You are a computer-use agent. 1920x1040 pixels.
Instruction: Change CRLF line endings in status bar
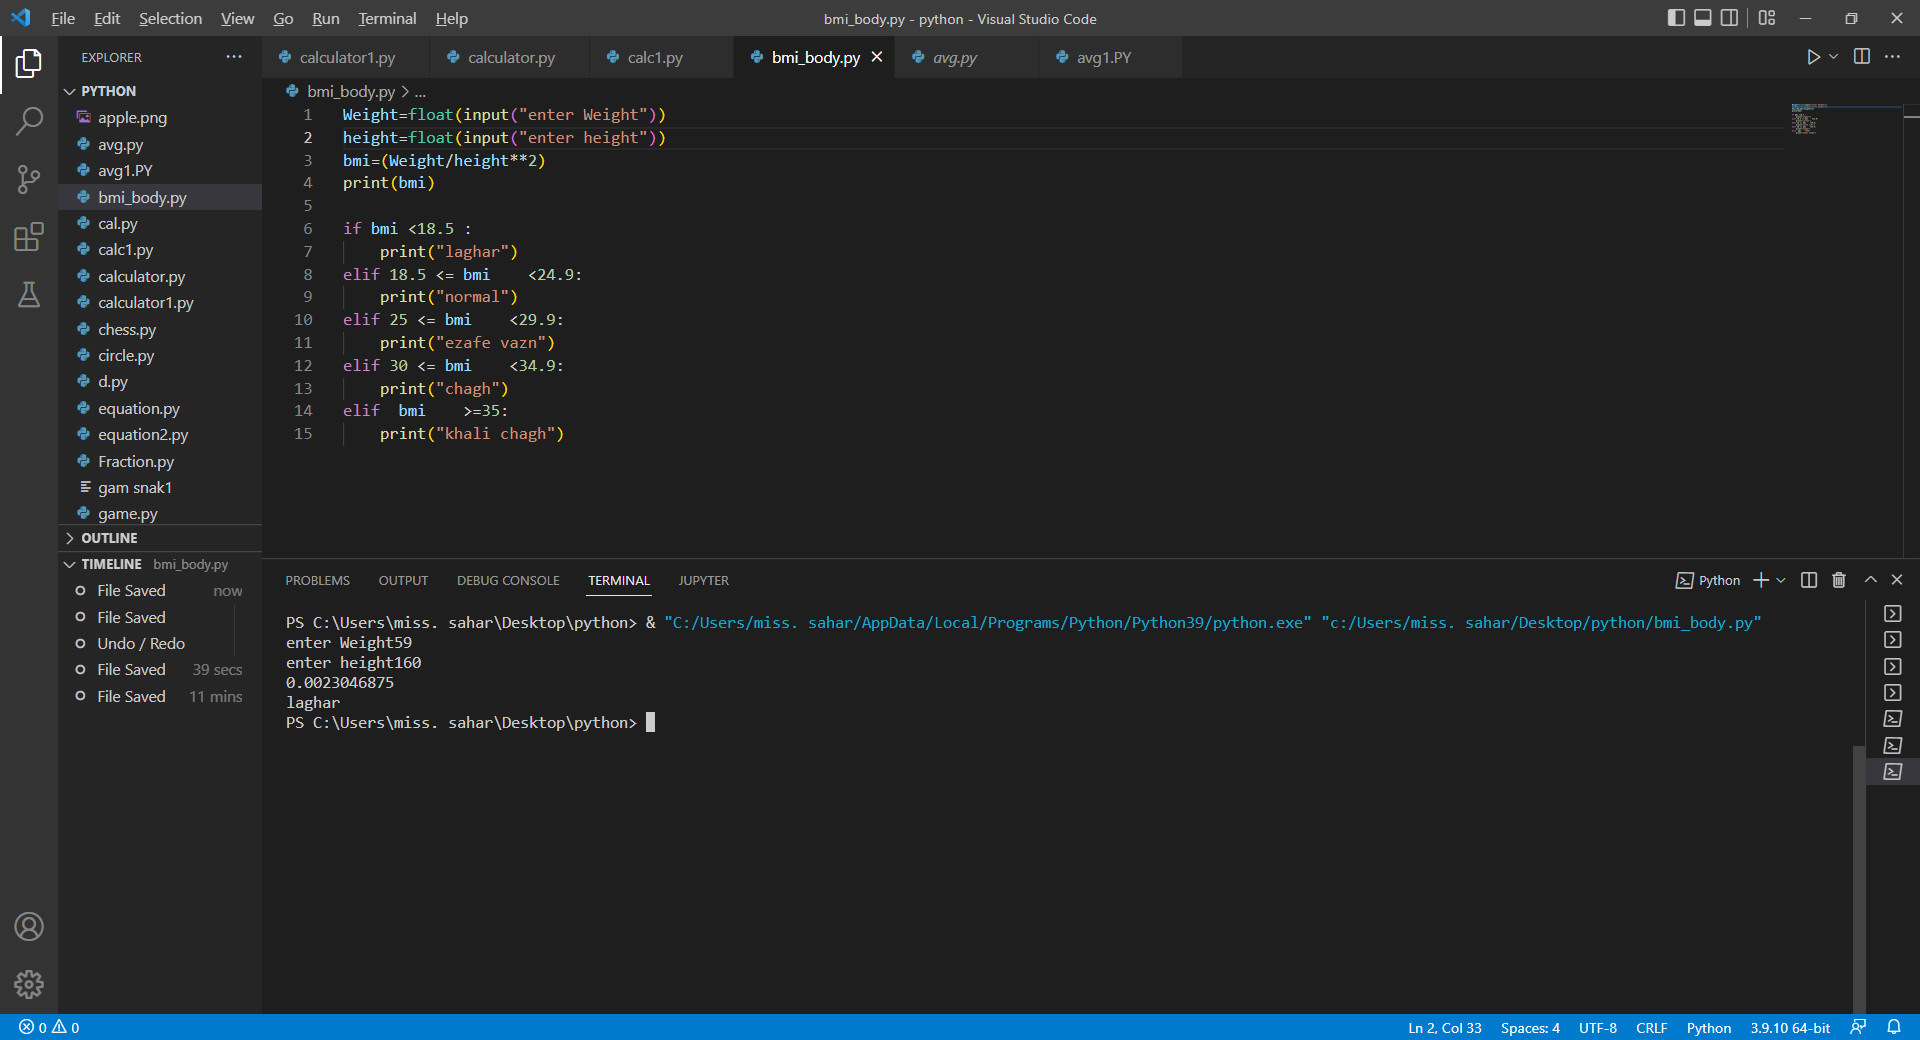[1651, 1027]
